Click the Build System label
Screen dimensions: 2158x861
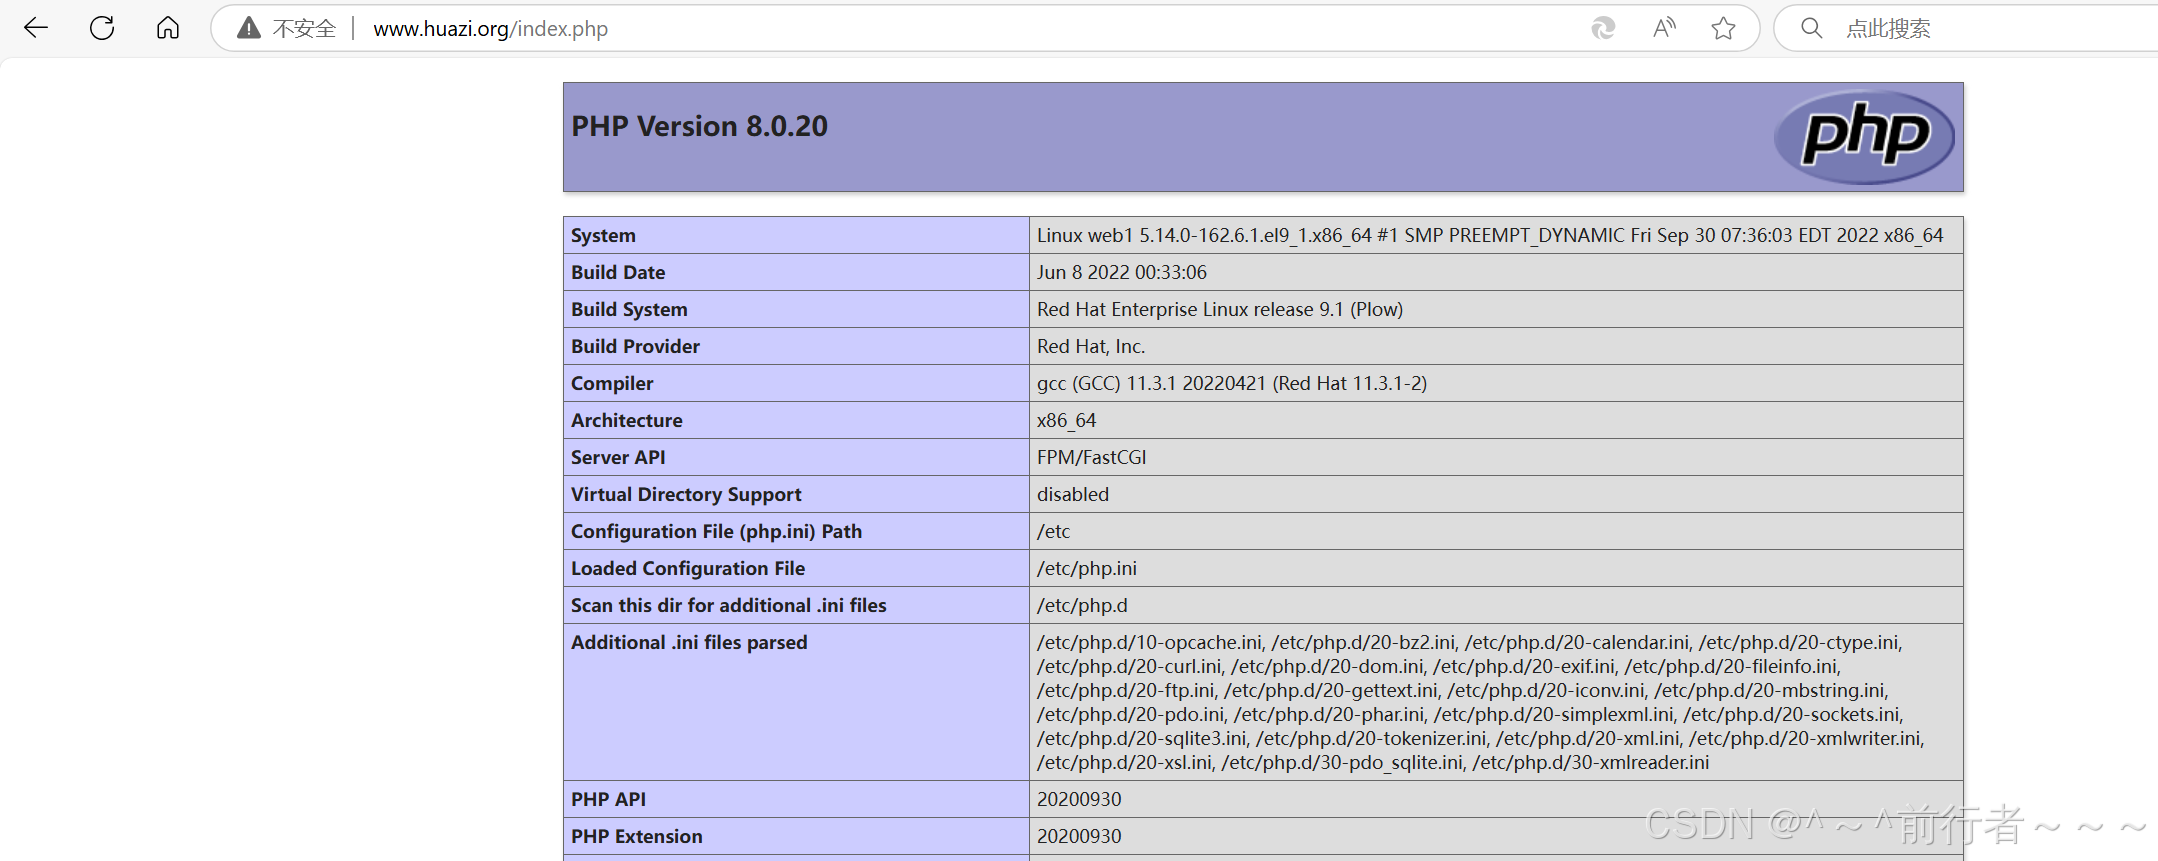coord(629,309)
